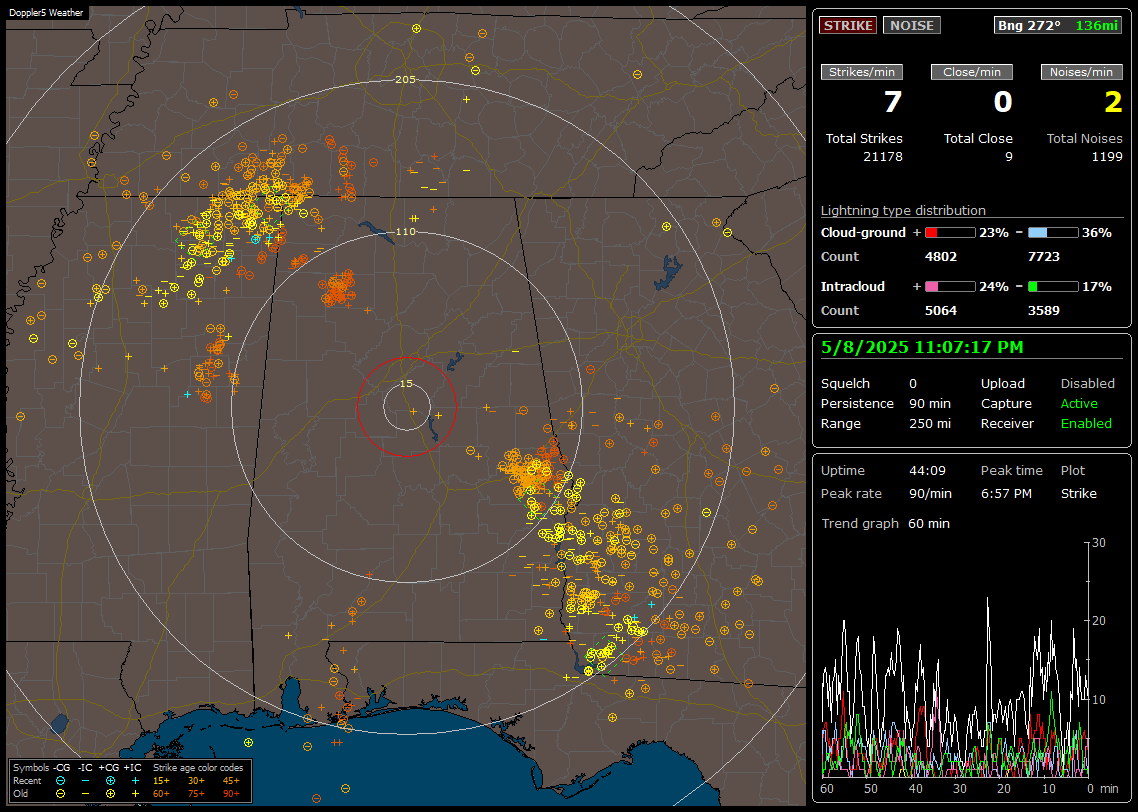Click the 75+ strike age color code

click(196, 794)
